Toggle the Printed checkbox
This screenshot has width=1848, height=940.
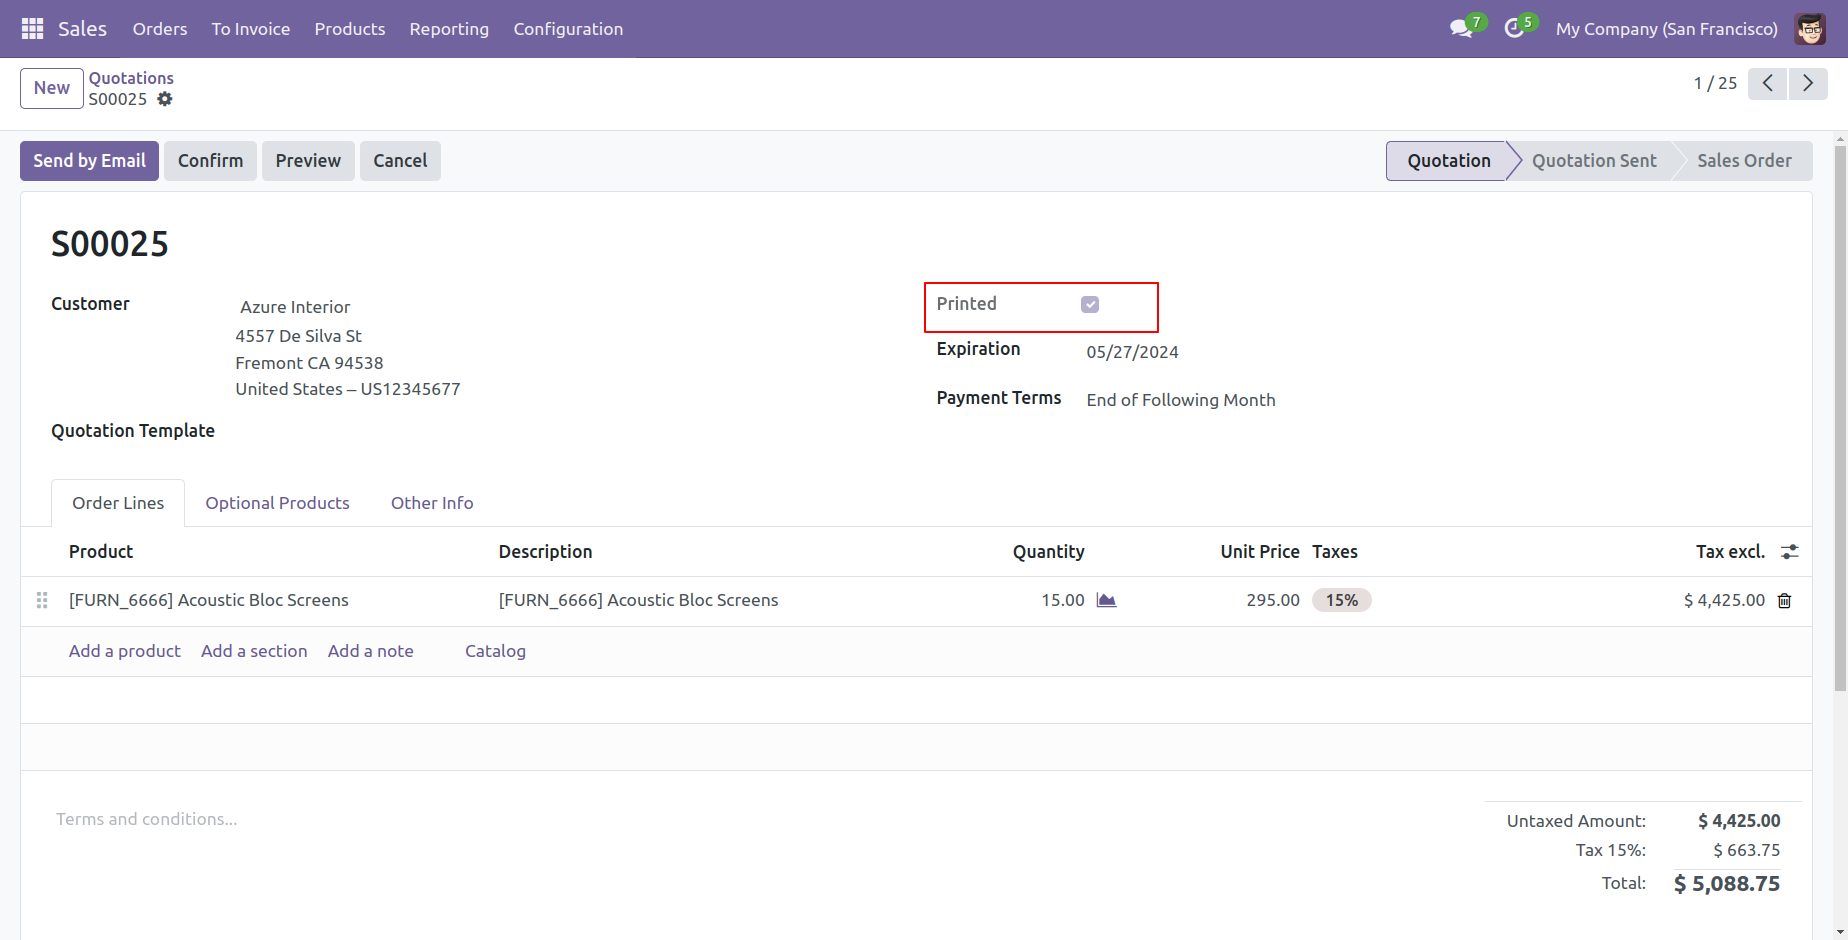(x=1090, y=304)
